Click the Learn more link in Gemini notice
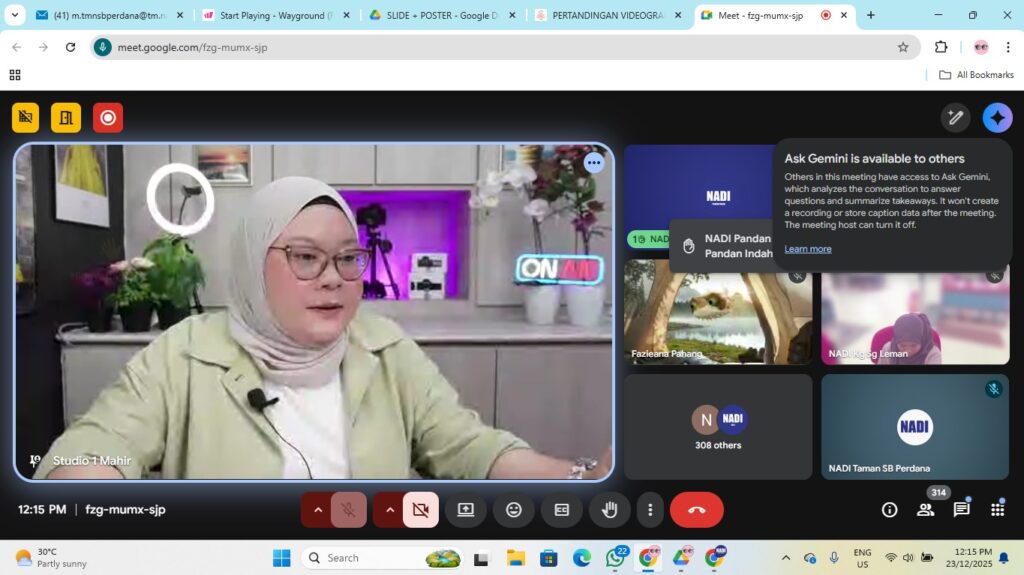Viewport: 1024px width, 575px height. pyautogui.click(x=807, y=249)
